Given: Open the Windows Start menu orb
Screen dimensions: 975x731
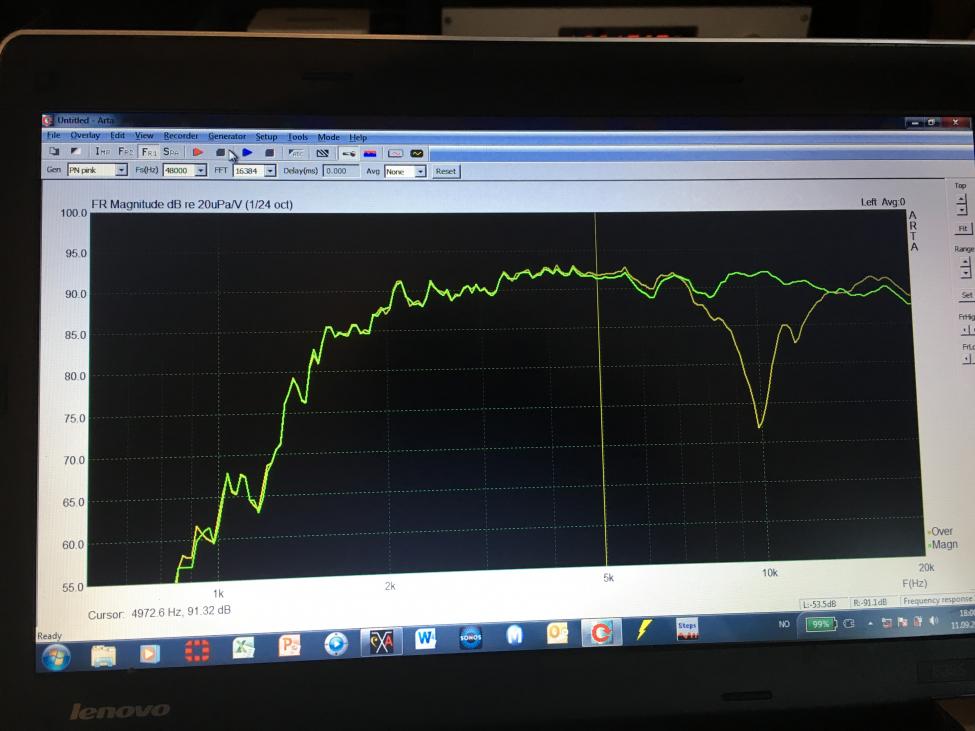Looking at the screenshot, I should [56, 658].
